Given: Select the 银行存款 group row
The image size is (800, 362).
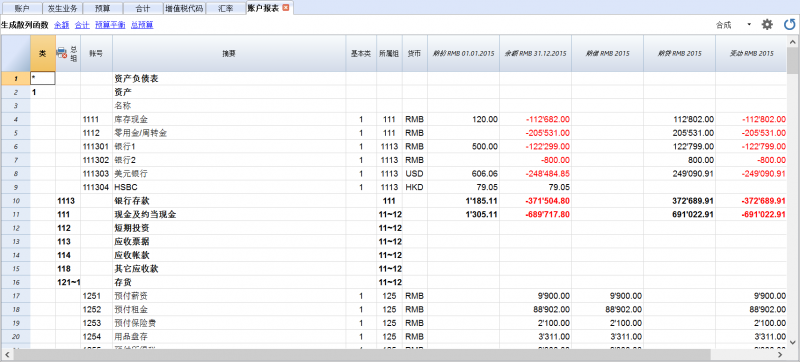Looking at the screenshot, I should click(229, 201).
